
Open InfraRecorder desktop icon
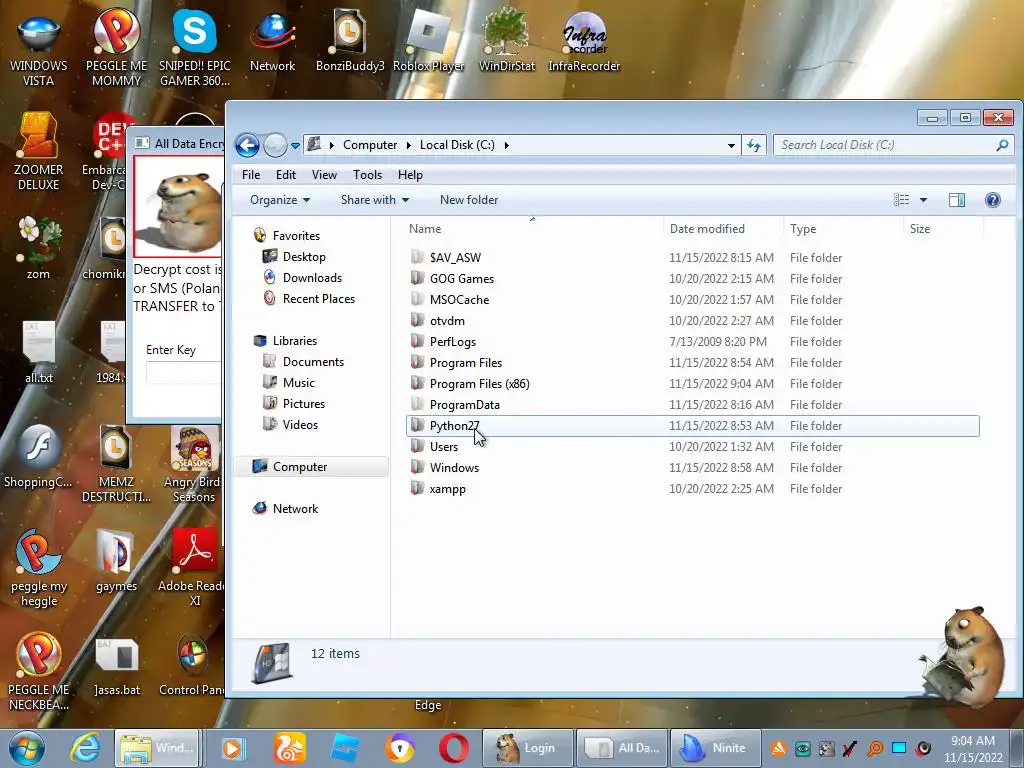[x=584, y=40]
